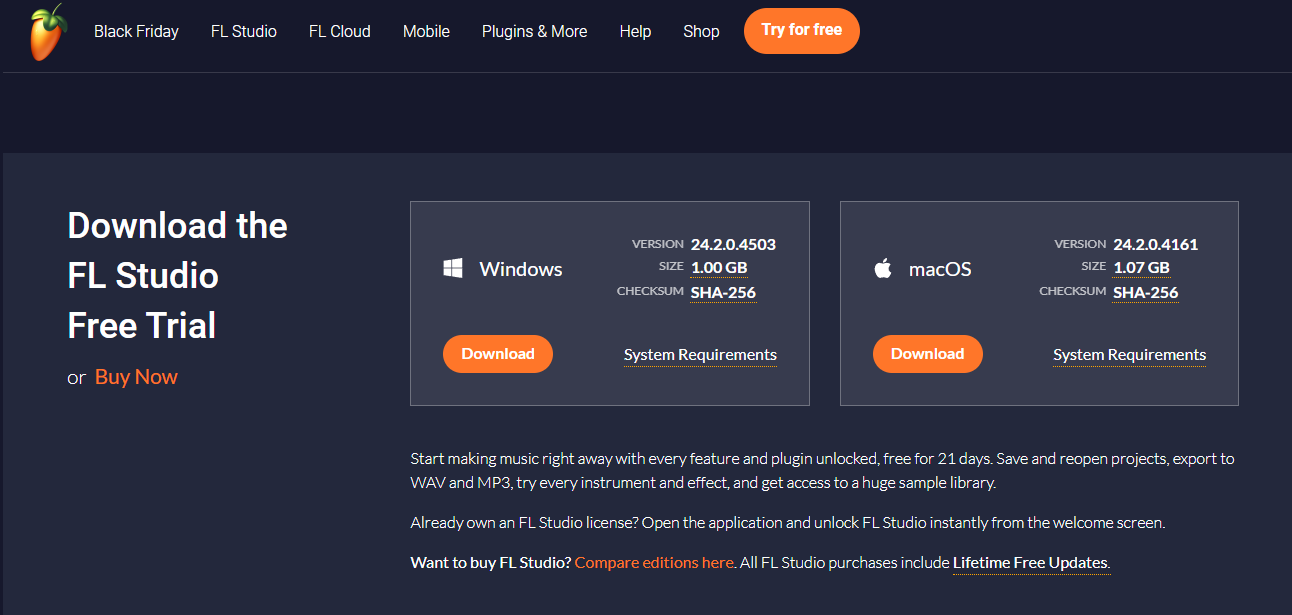Download FL Studio for macOS
Image resolution: width=1292 pixels, height=615 pixels.
[x=927, y=354]
